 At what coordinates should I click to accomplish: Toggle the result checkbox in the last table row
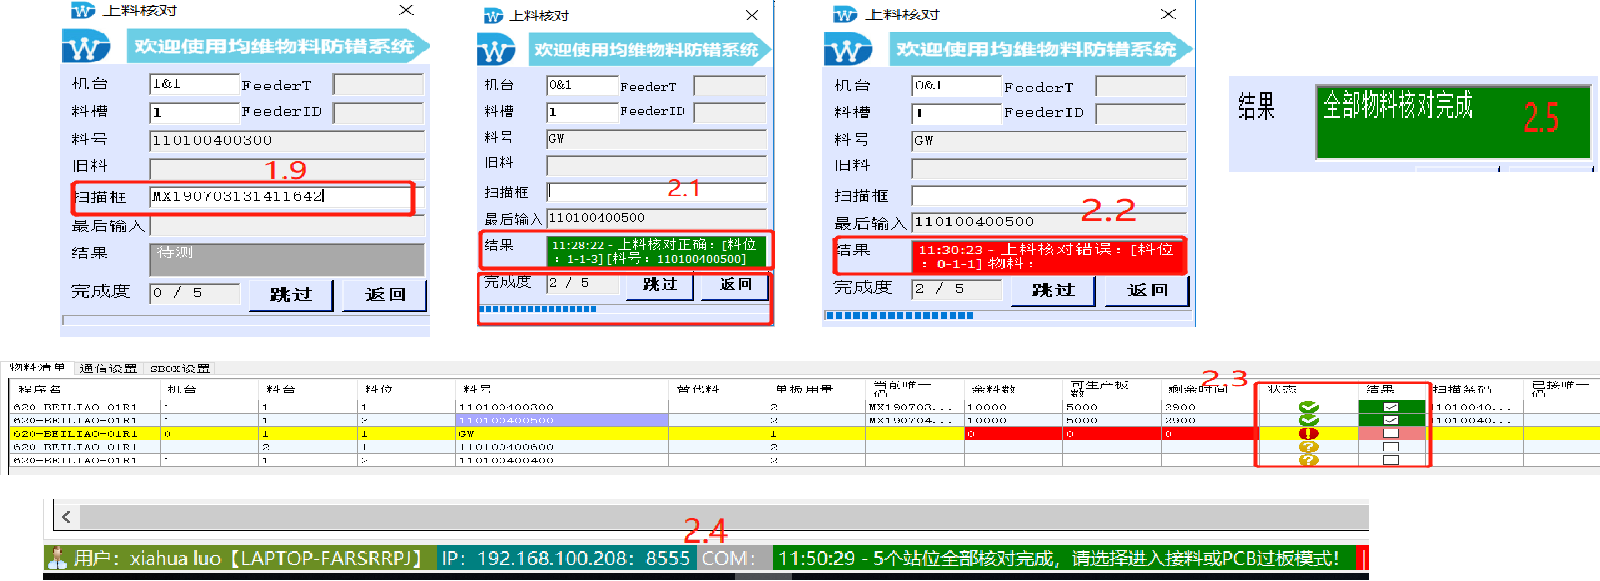tap(1390, 460)
